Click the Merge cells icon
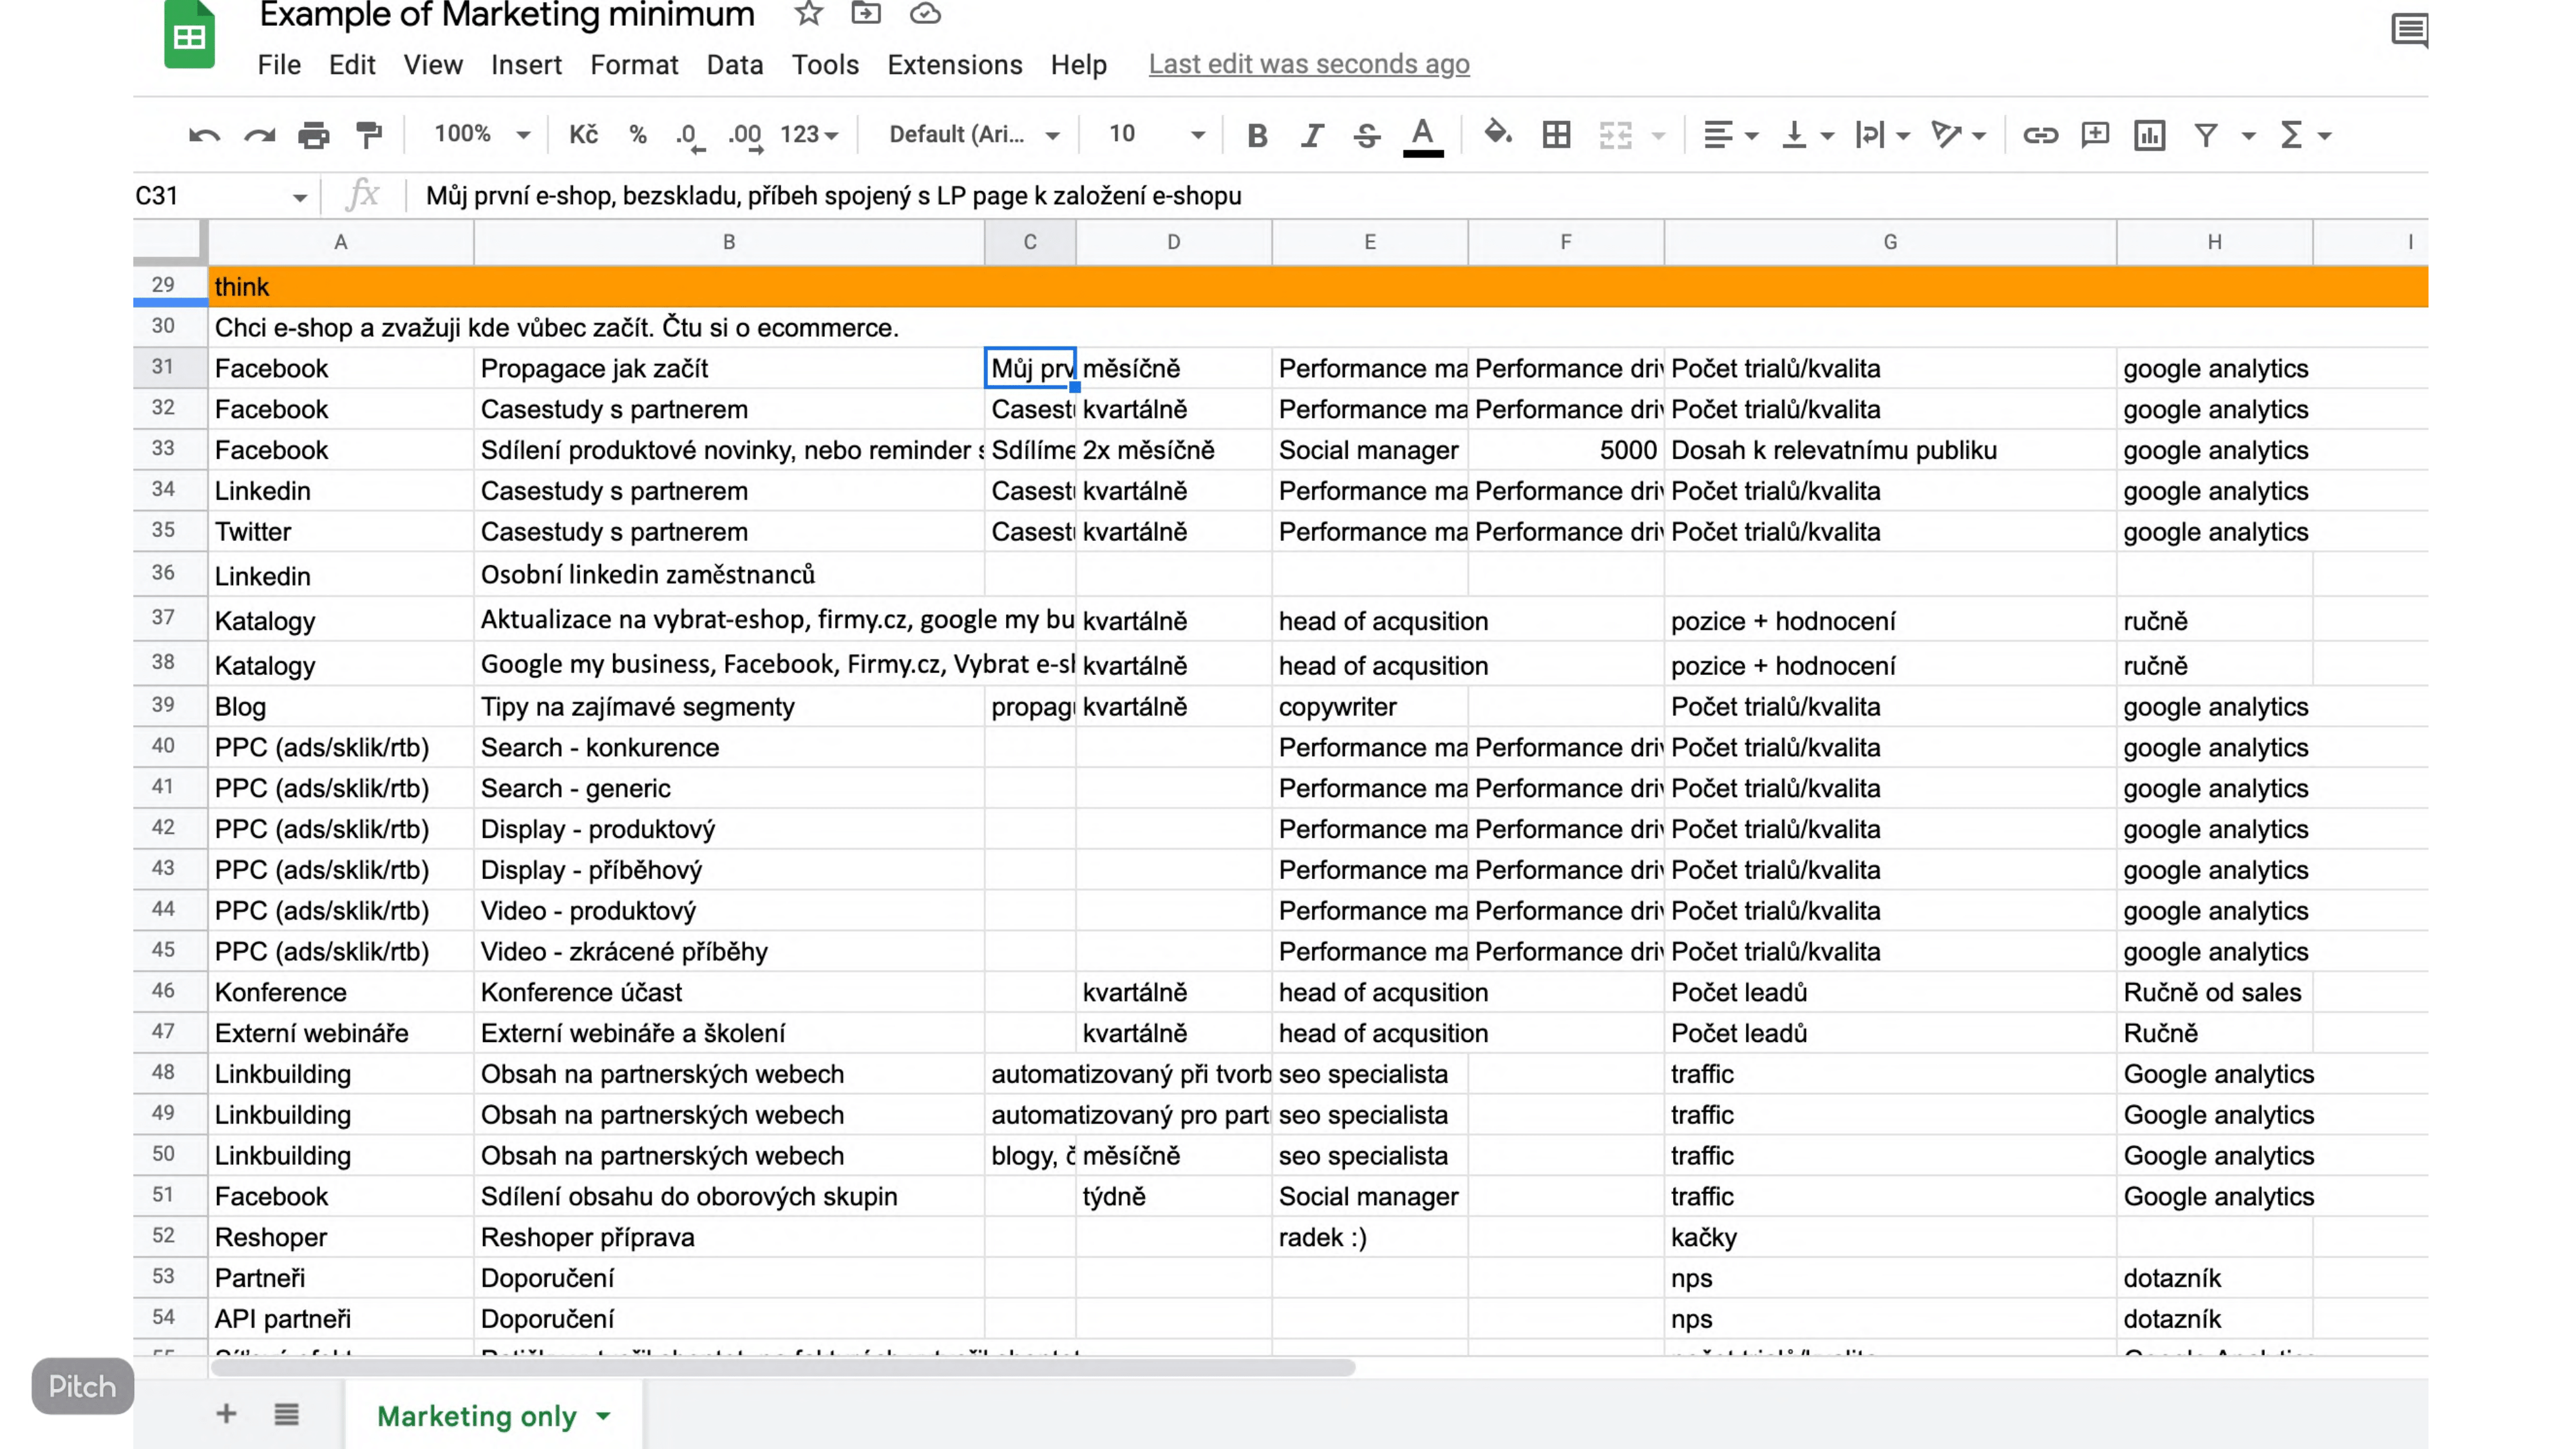The height and width of the screenshot is (1449, 2576). point(1615,135)
